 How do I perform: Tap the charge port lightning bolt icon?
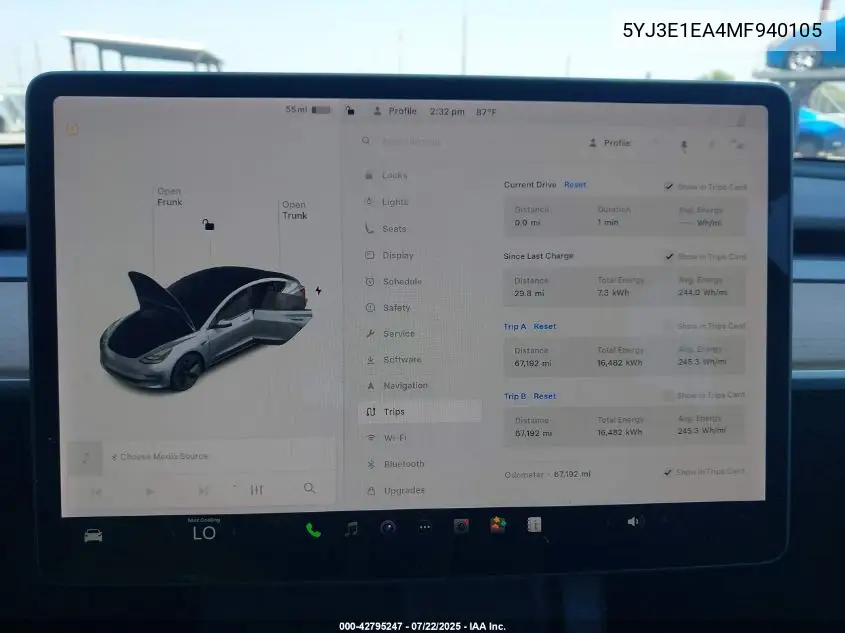tap(318, 291)
